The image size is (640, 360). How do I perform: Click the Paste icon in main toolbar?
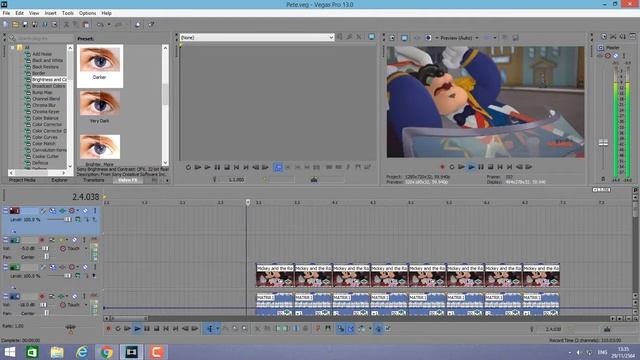tap(86, 24)
